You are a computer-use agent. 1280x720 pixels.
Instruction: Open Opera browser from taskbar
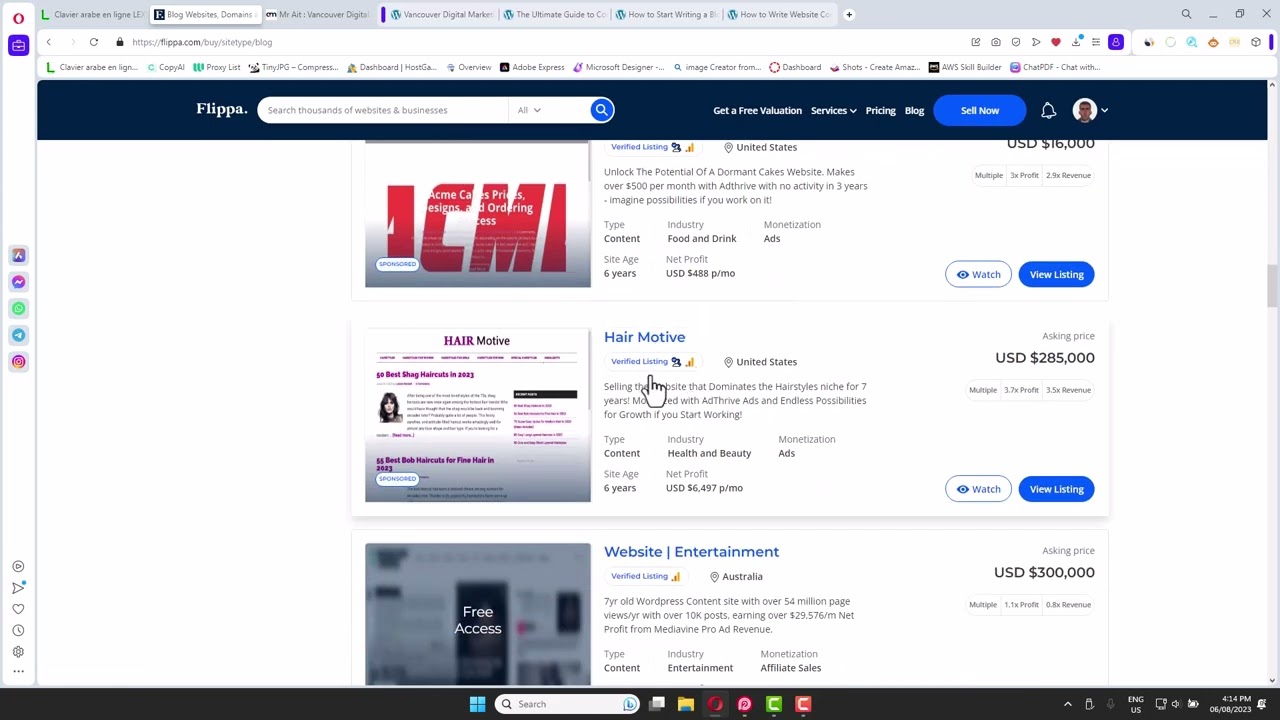(715, 704)
